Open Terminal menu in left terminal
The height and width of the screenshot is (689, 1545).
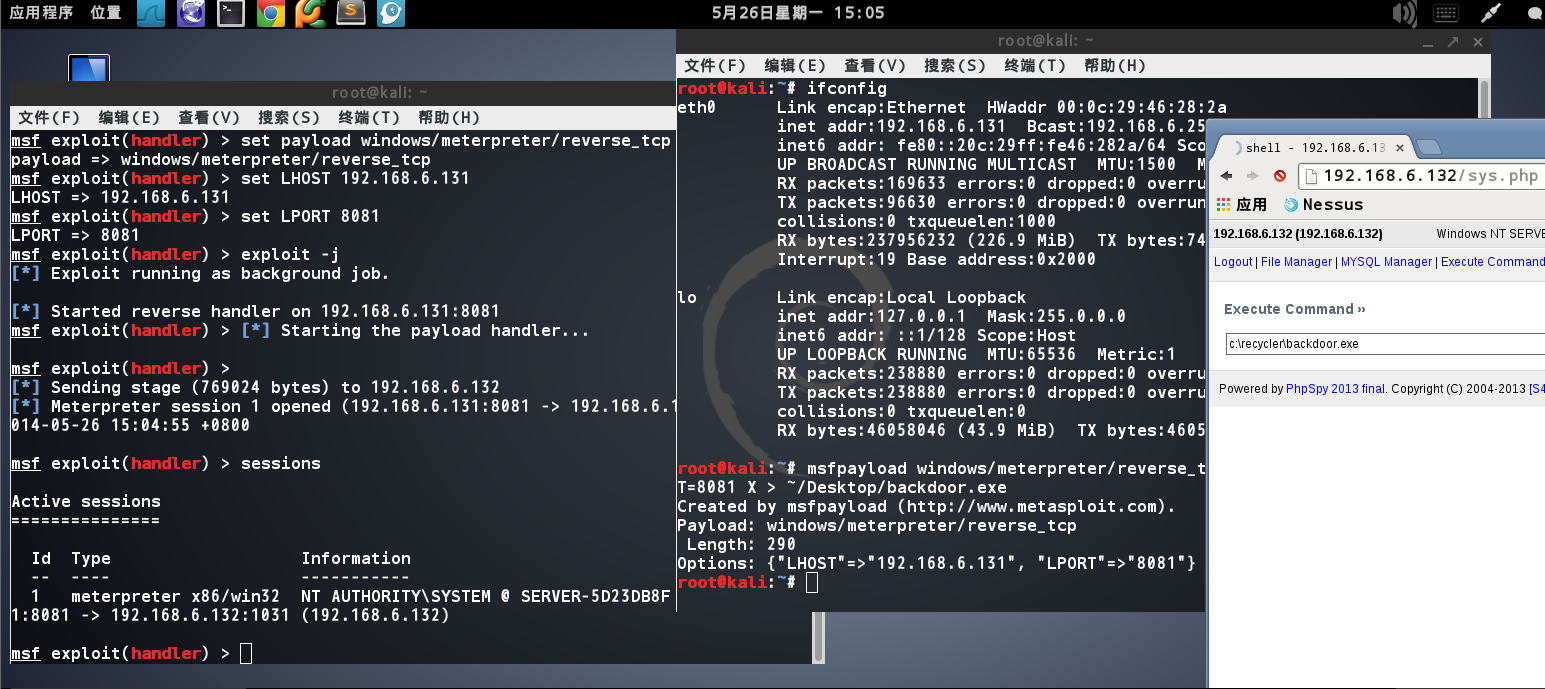[370, 117]
